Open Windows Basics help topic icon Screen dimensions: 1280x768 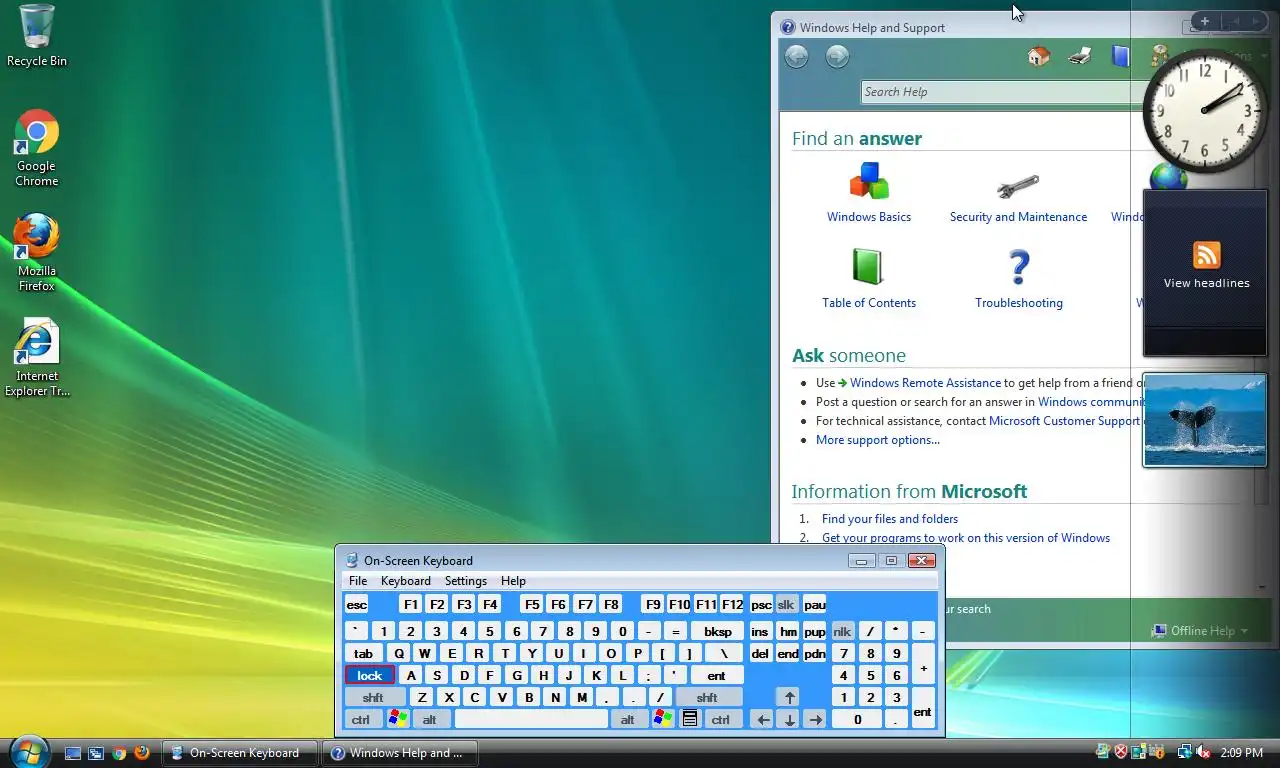tap(869, 181)
